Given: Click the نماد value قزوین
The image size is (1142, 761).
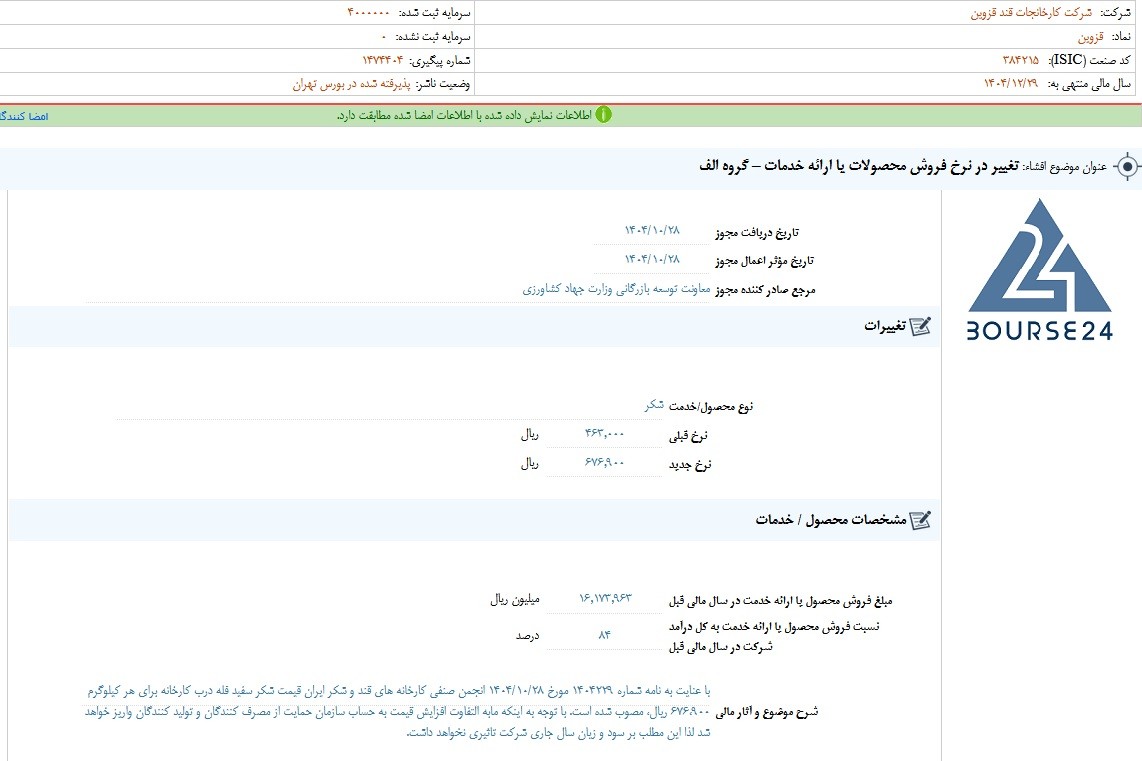Looking at the screenshot, I should coord(1090,36).
